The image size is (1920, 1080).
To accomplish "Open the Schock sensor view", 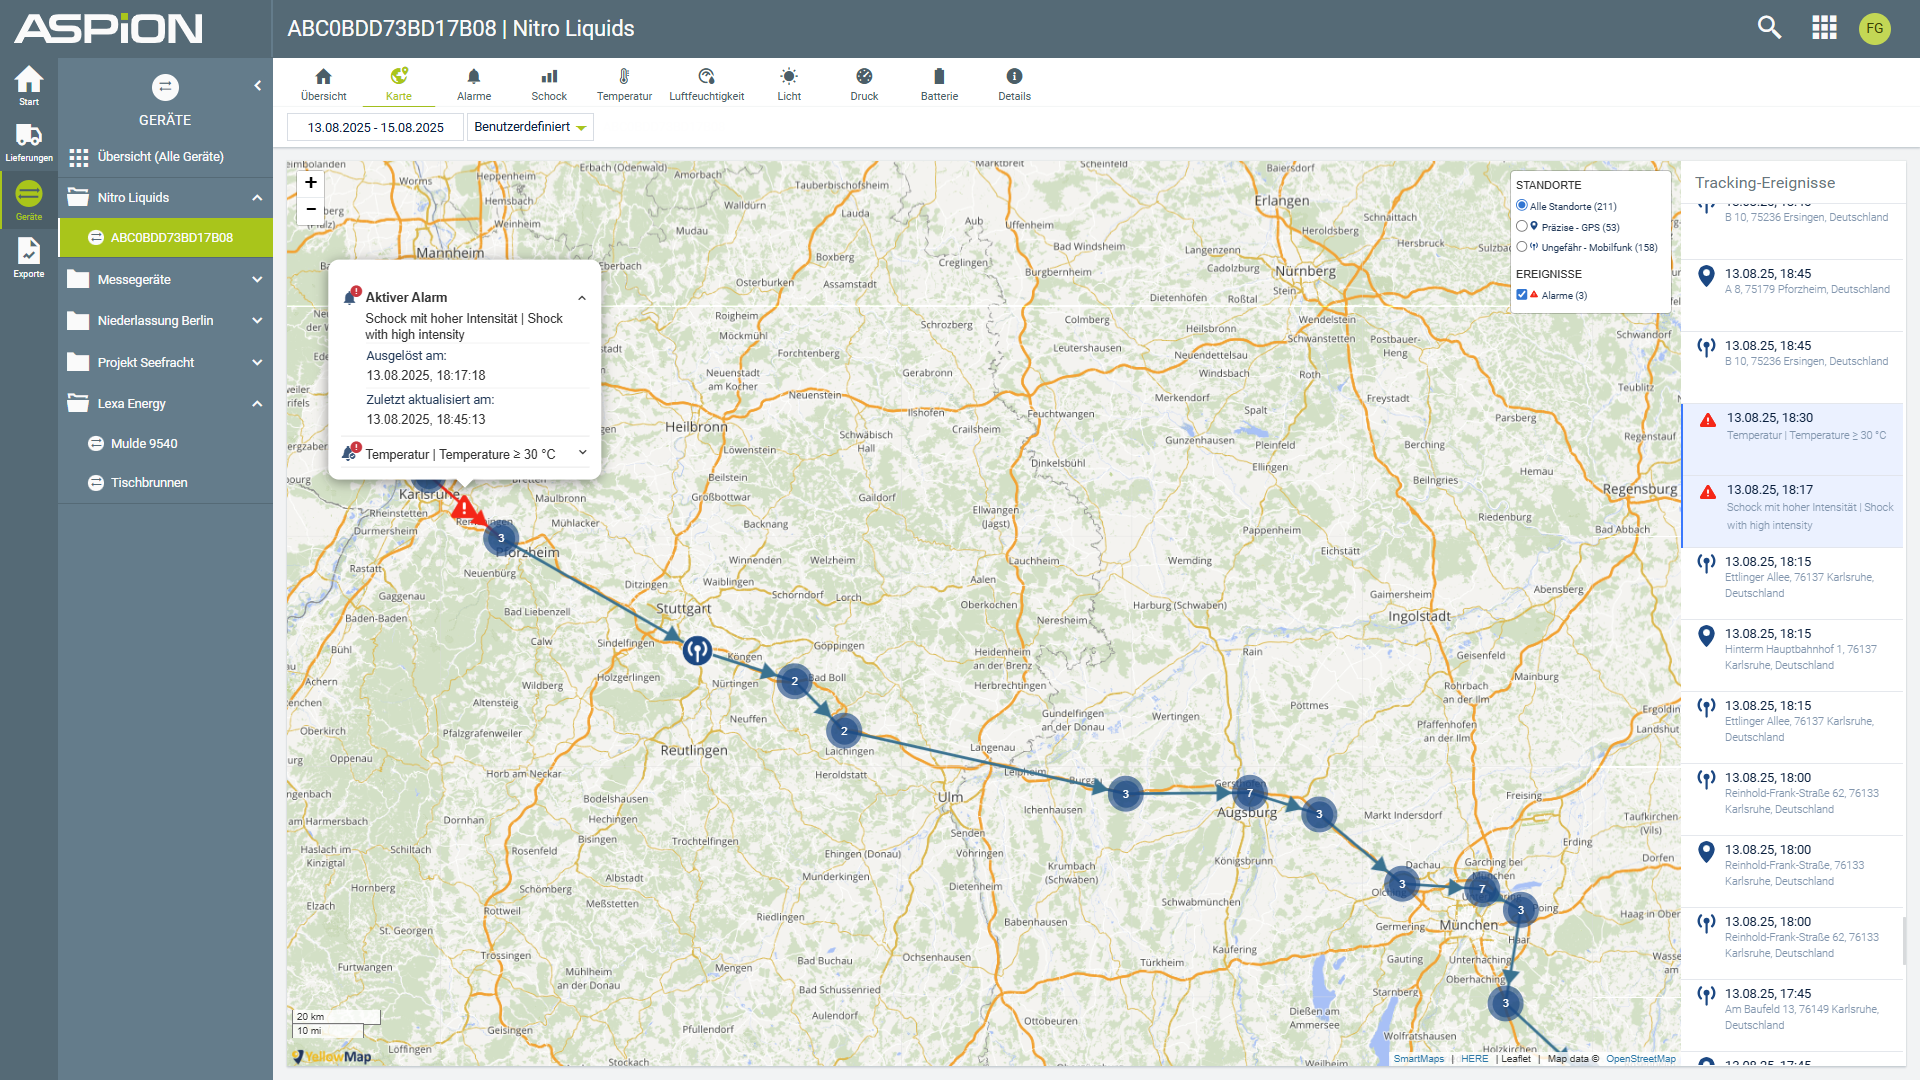I will (548, 84).
